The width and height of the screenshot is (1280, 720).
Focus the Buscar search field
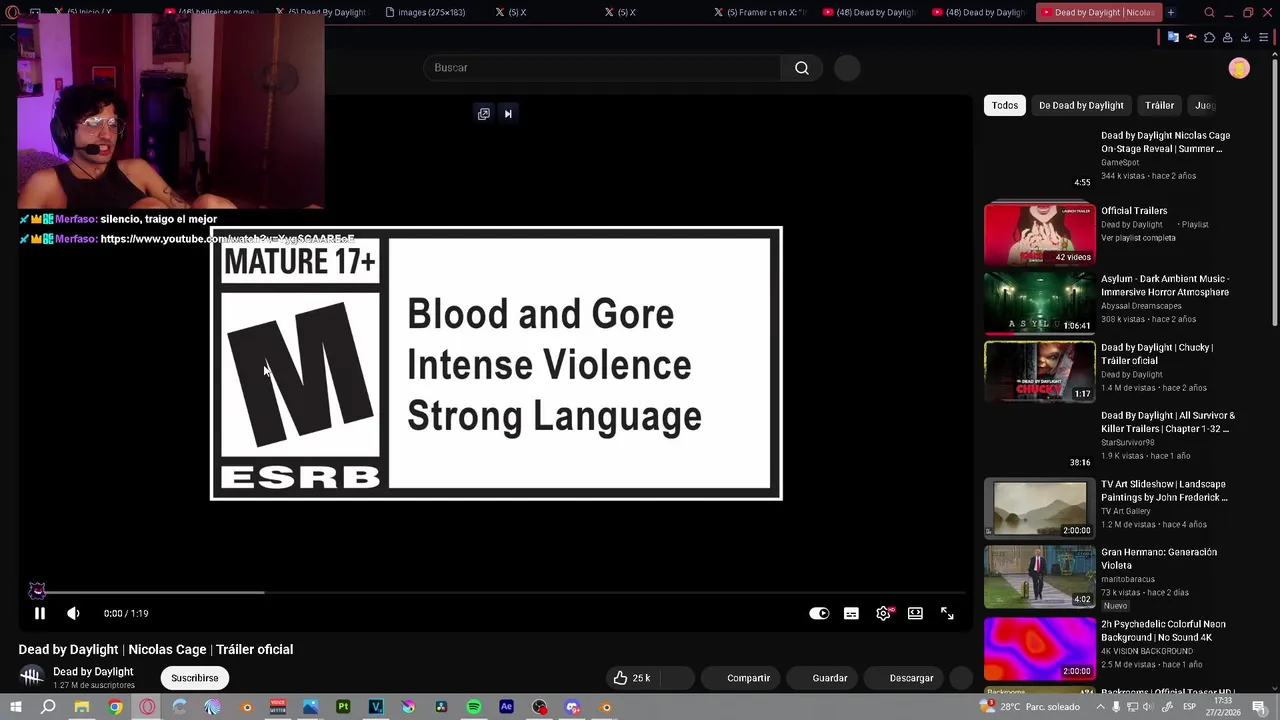pos(602,68)
